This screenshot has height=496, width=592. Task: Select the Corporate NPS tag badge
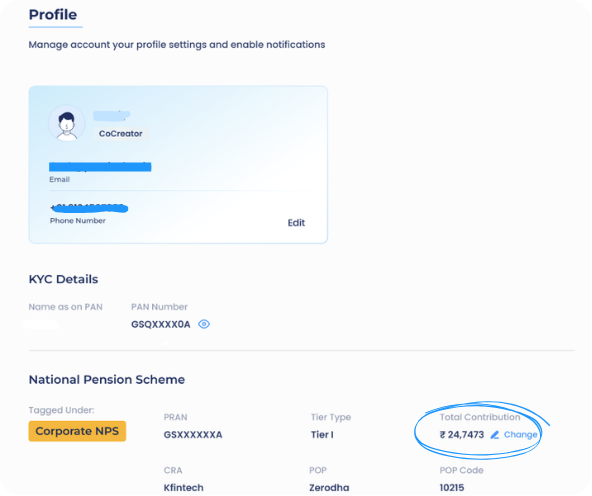[x=77, y=431]
